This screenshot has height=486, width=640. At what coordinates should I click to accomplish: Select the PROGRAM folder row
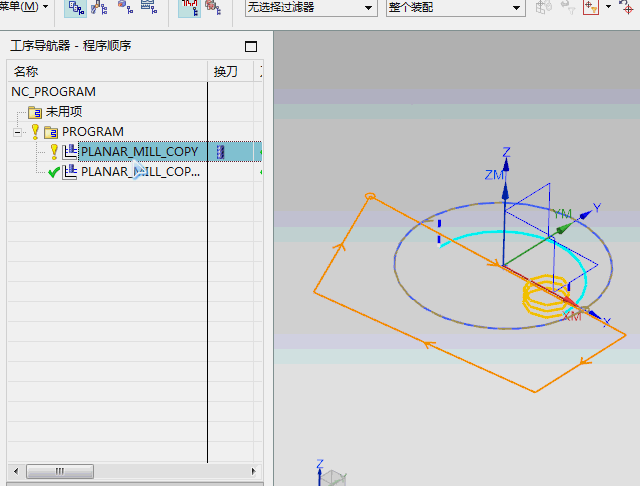[93, 132]
